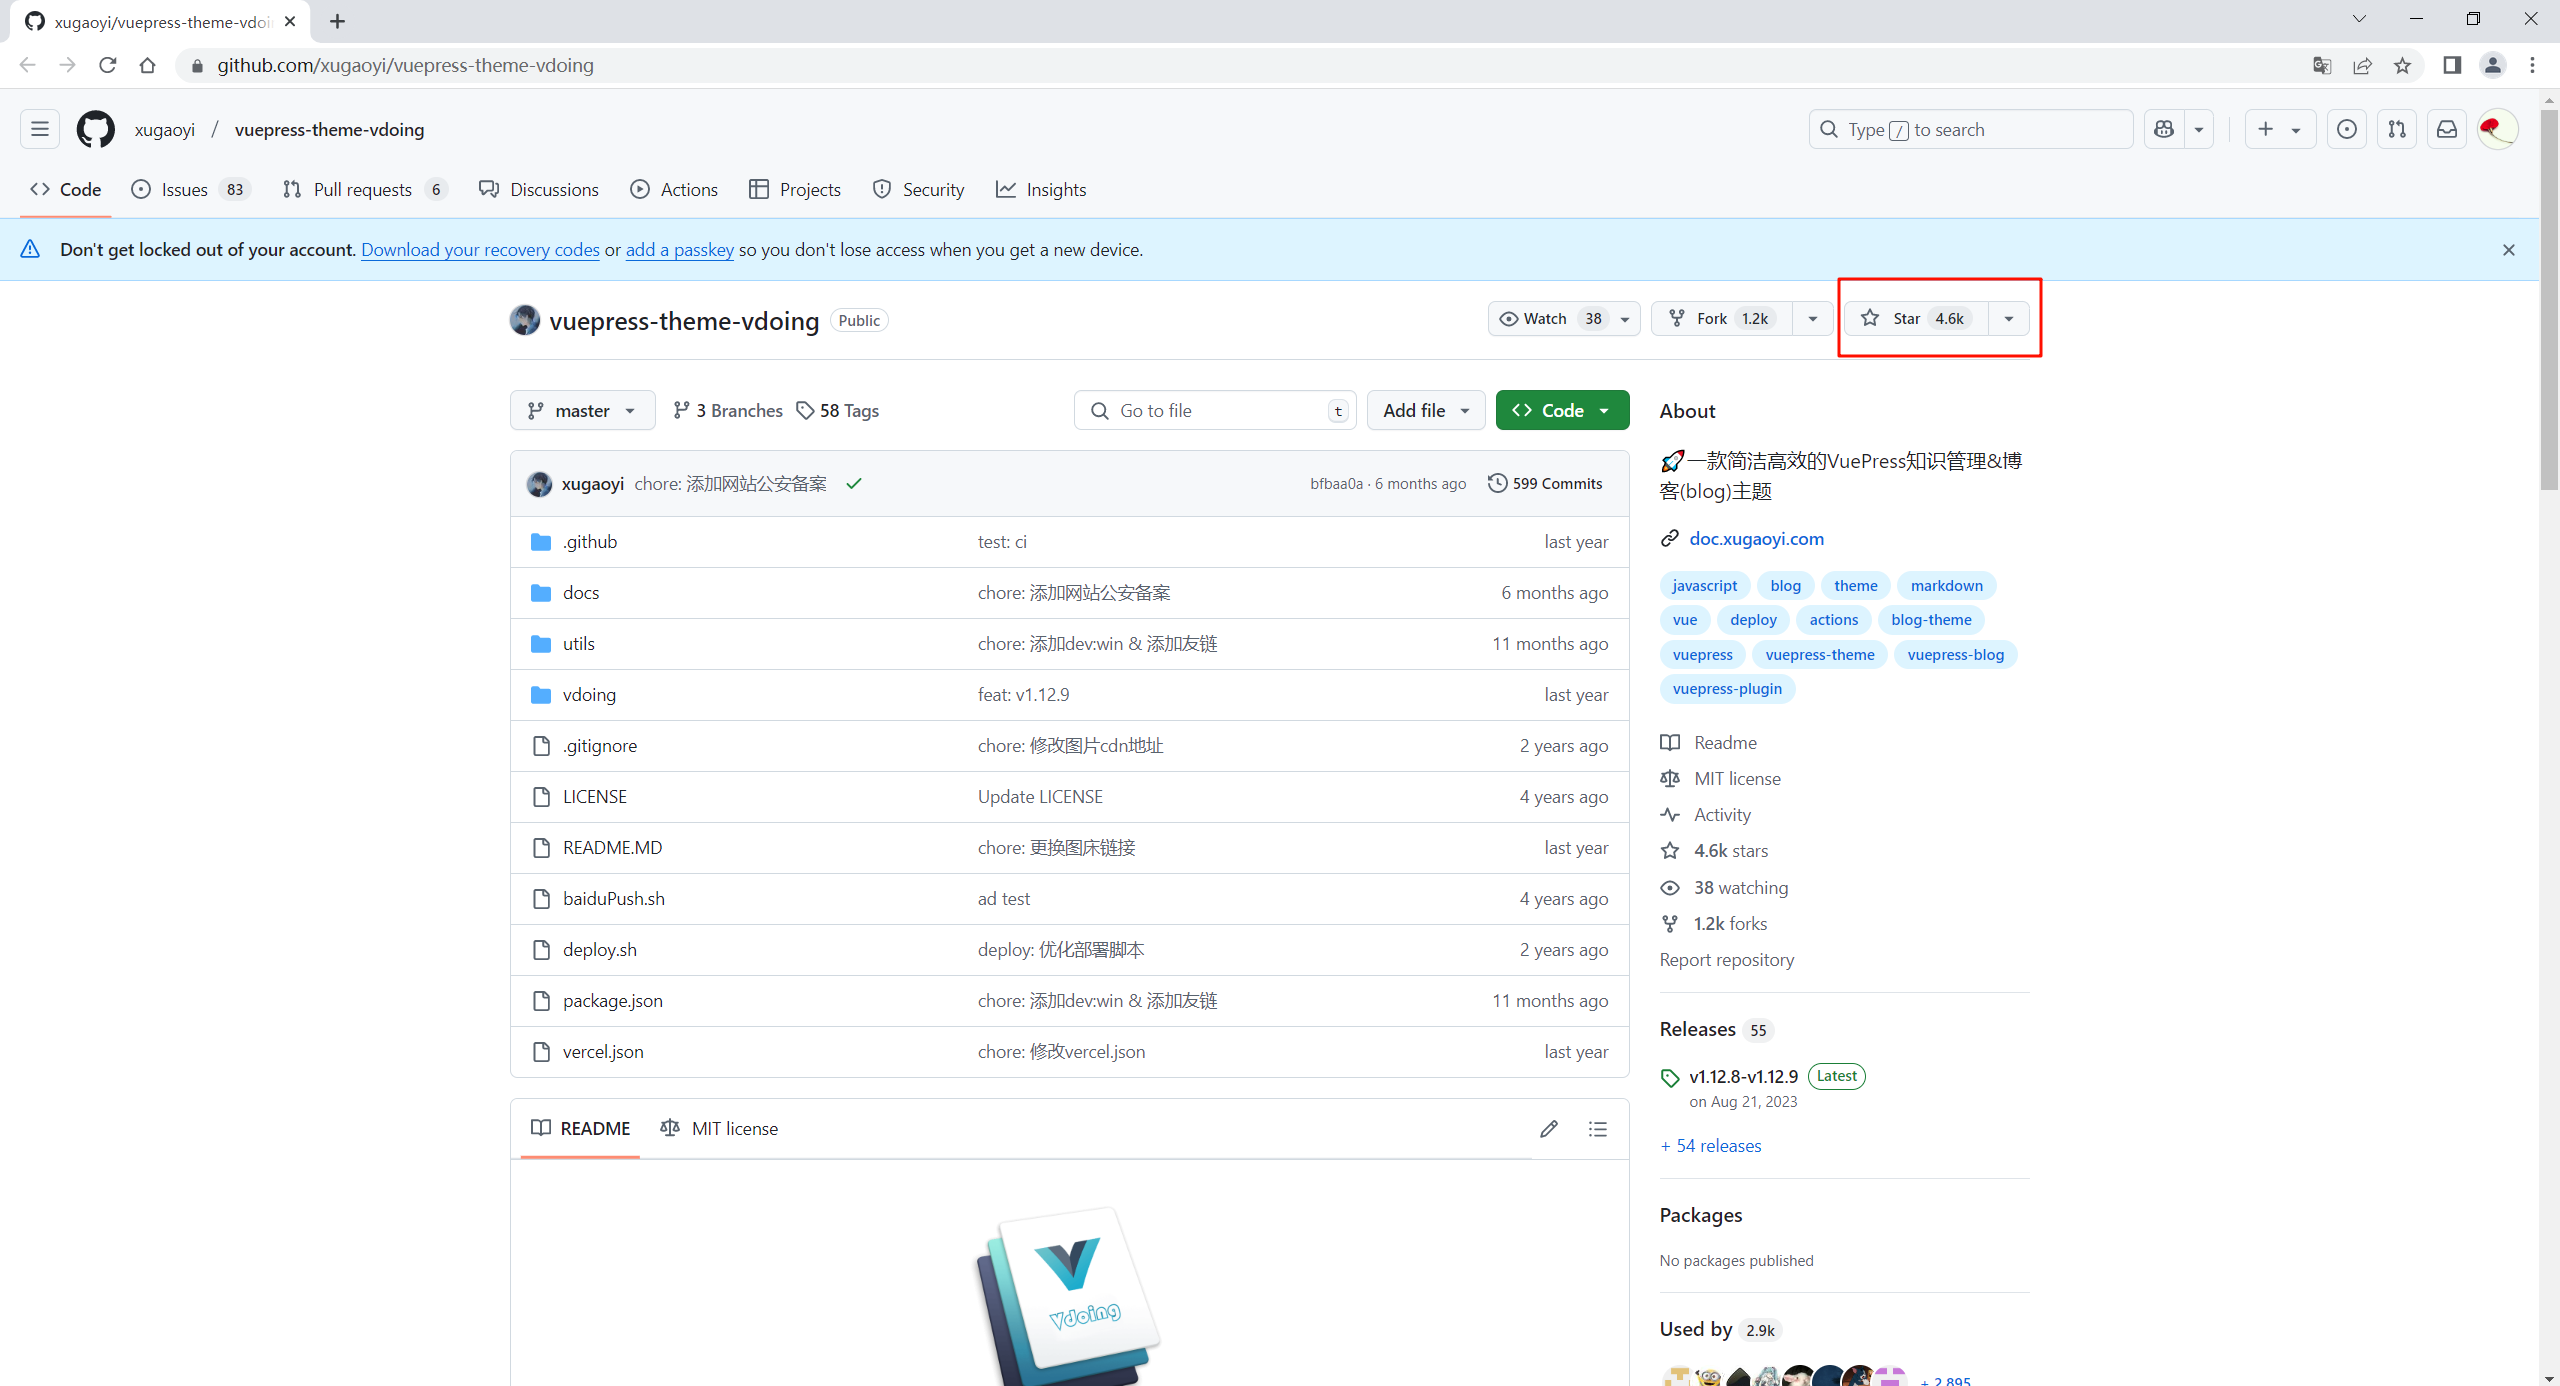Viewport: 2560px width, 1386px height.
Task: Open the green Code dropdown
Action: (1562, 410)
